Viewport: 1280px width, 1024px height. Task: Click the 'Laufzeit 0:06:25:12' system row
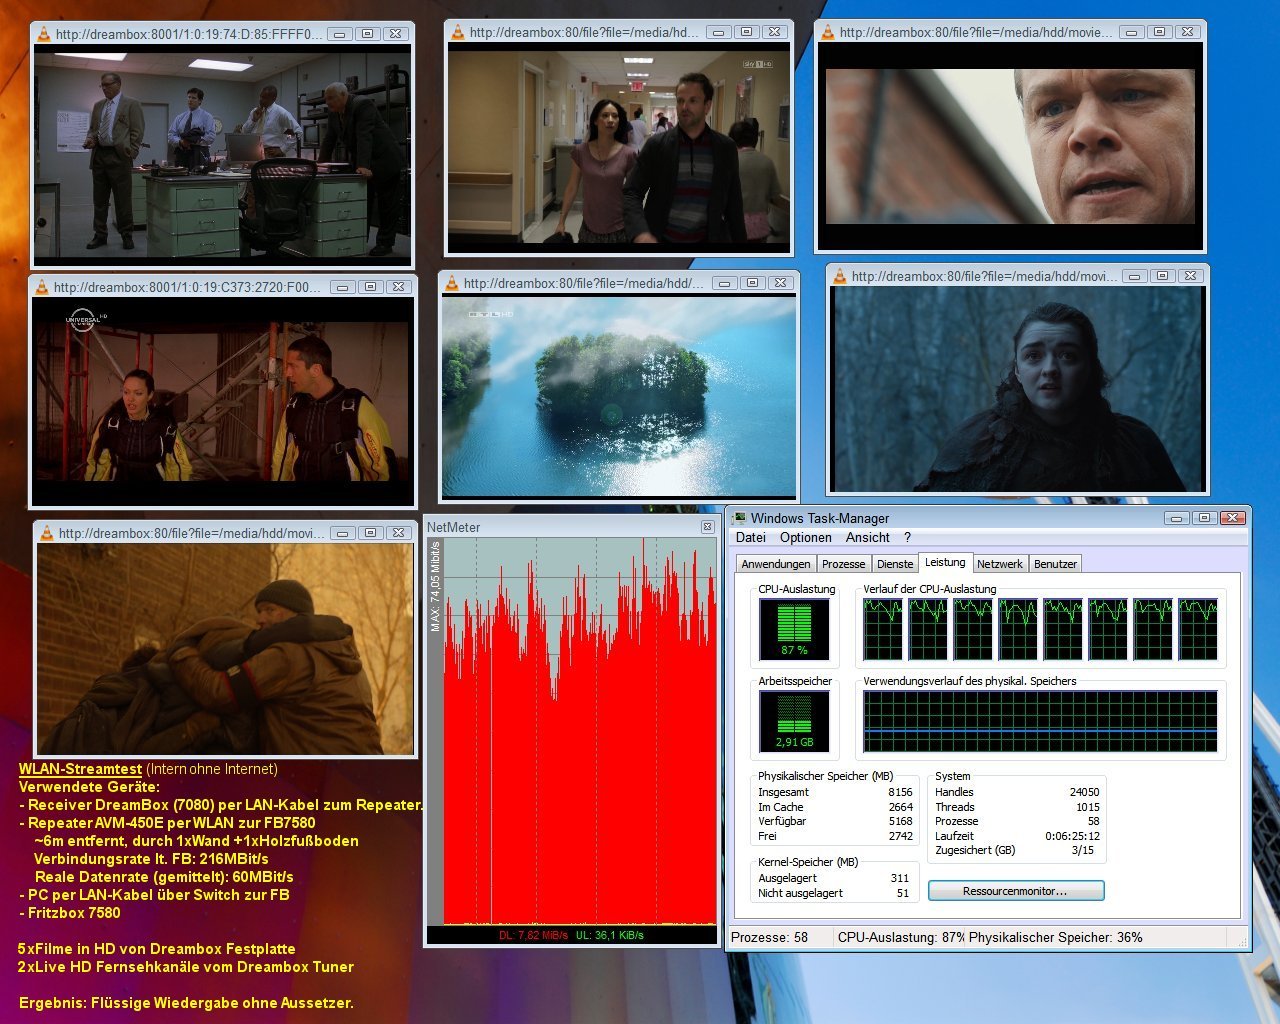tap(1017, 836)
